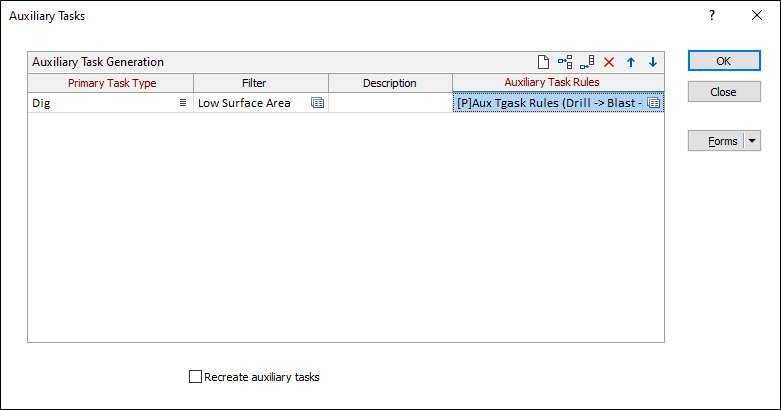Delete the selected row with red X
Viewport: 781px width, 410px height.
click(x=609, y=62)
